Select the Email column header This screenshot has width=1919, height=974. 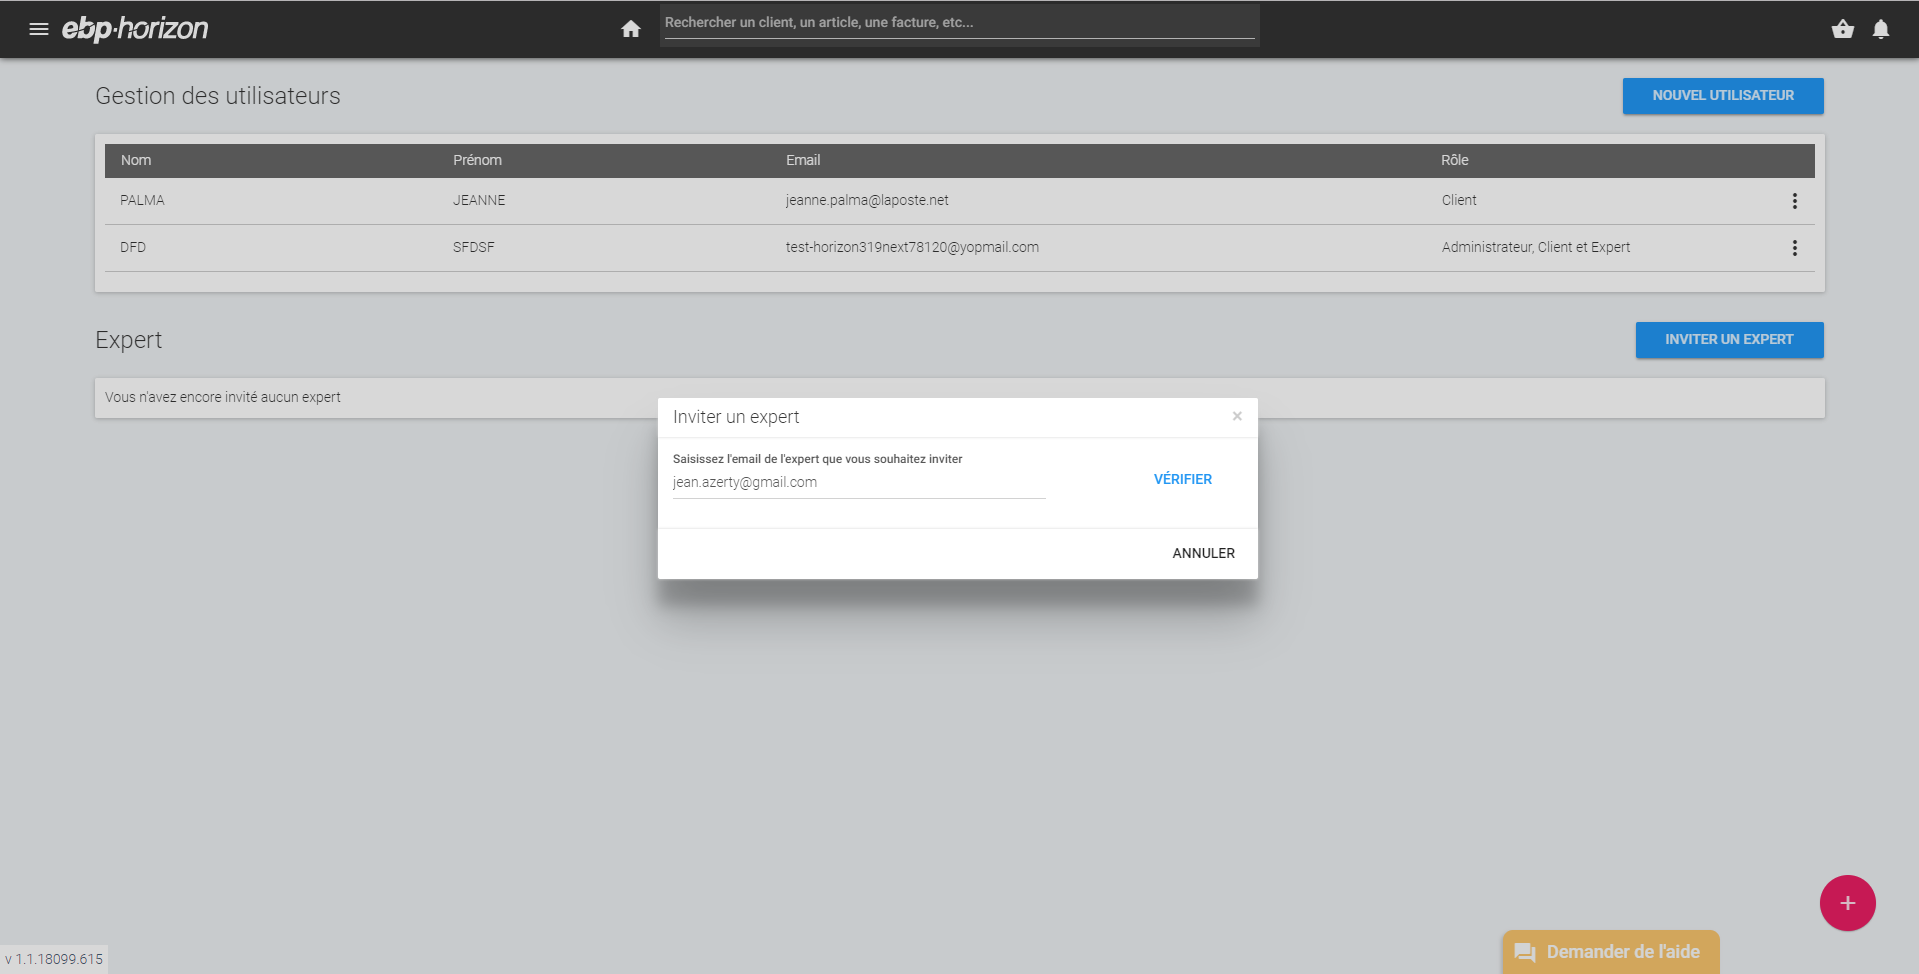[803, 160]
